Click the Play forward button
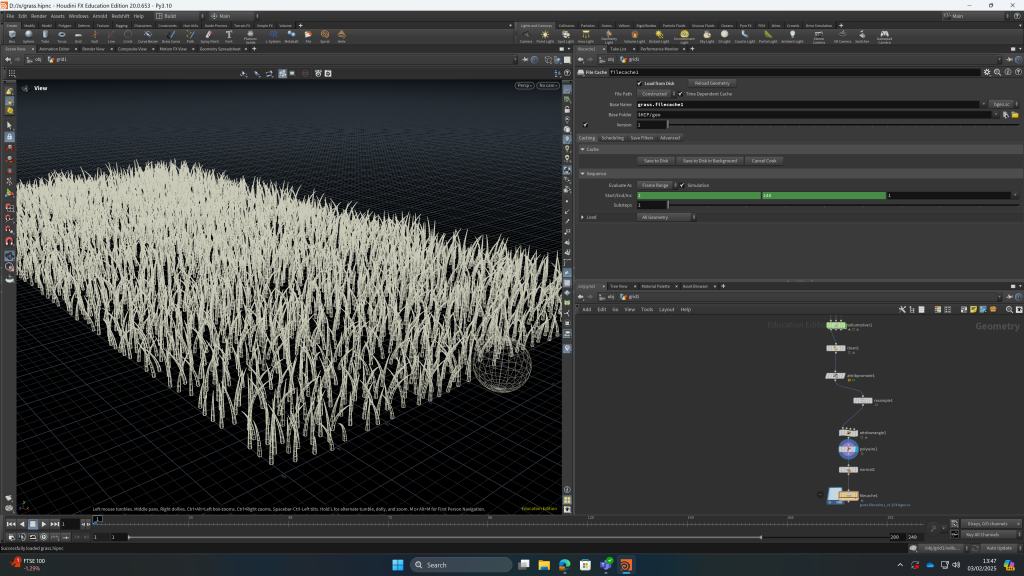Image resolution: width=1024 pixels, height=576 pixels. tap(44, 524)
